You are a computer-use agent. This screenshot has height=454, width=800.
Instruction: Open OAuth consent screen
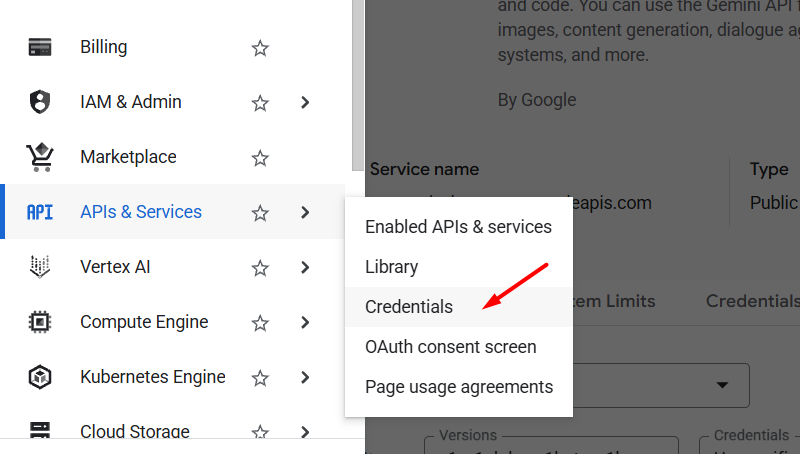pyautogui.click(x=459, y=347)
